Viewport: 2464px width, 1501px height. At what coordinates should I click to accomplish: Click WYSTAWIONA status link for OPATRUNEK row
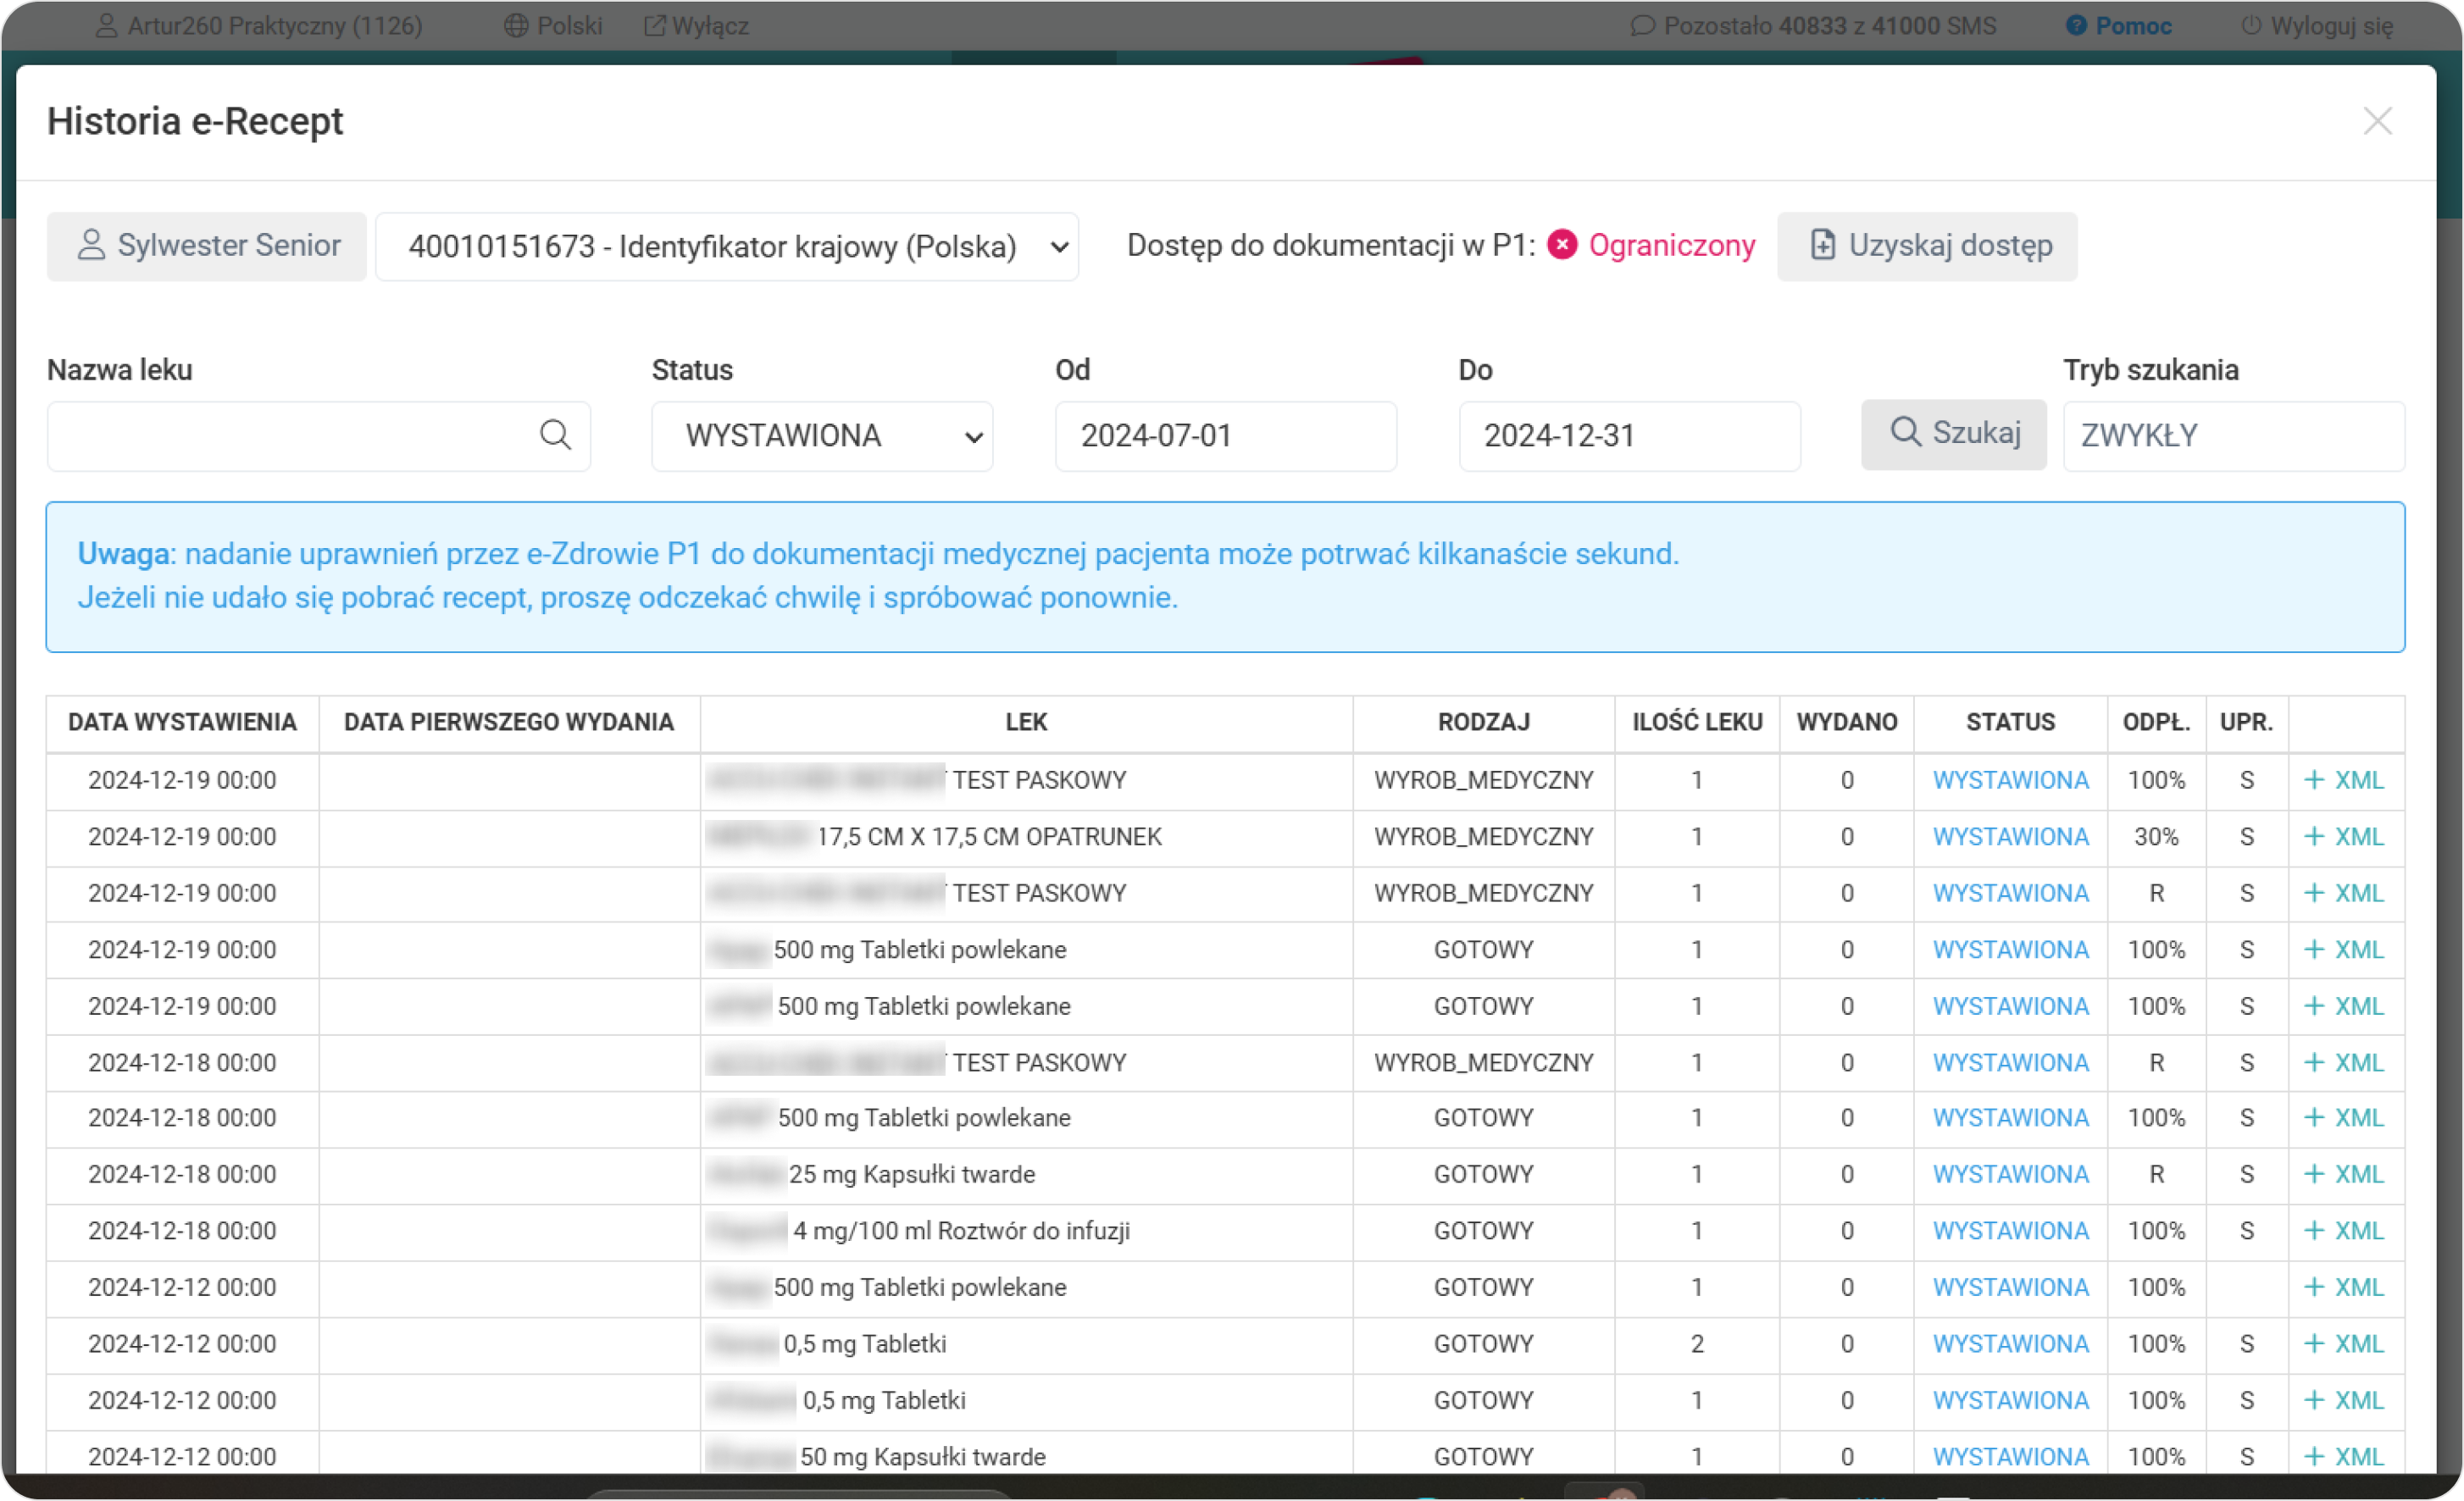point(2010,837)
